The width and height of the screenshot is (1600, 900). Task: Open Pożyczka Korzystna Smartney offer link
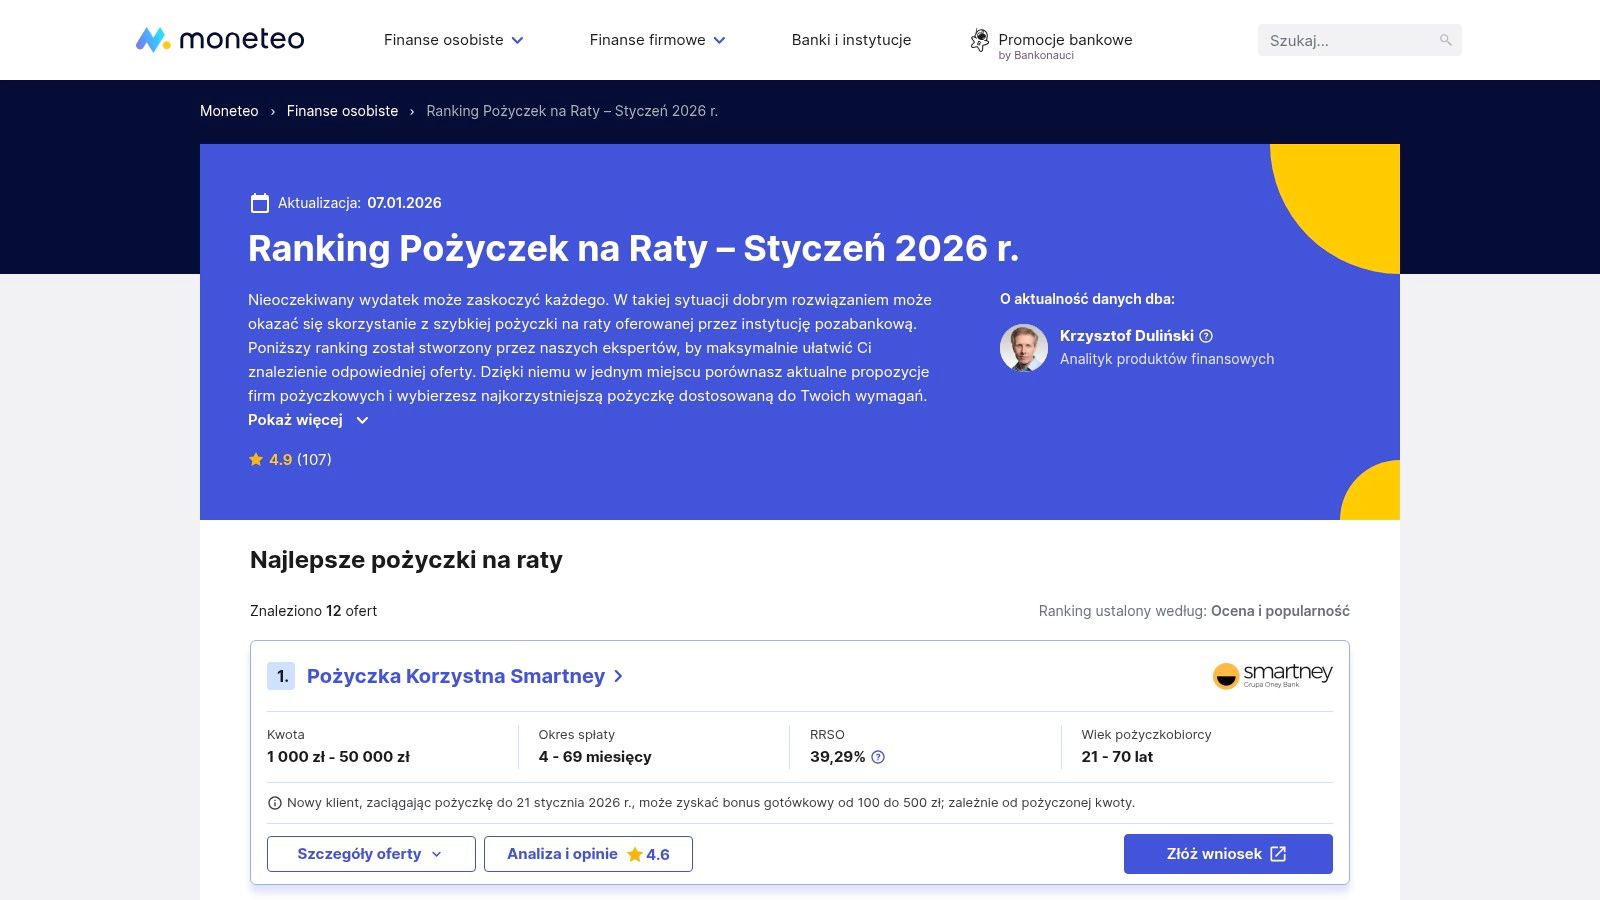(456, 676)
